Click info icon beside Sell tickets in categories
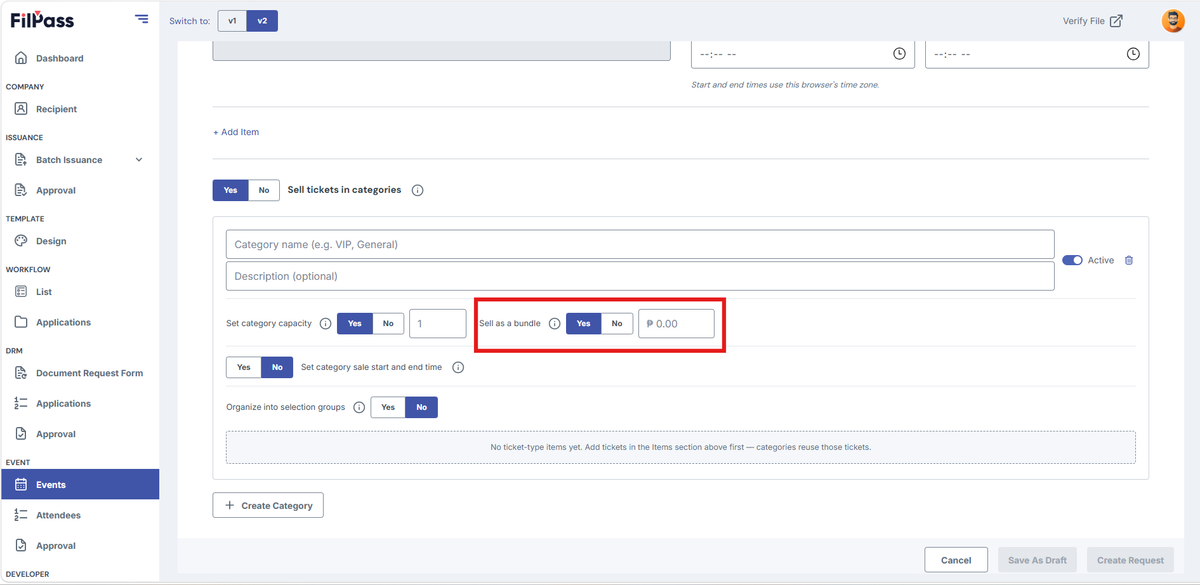Screen dimensions: 1200x585 [418, 190]
